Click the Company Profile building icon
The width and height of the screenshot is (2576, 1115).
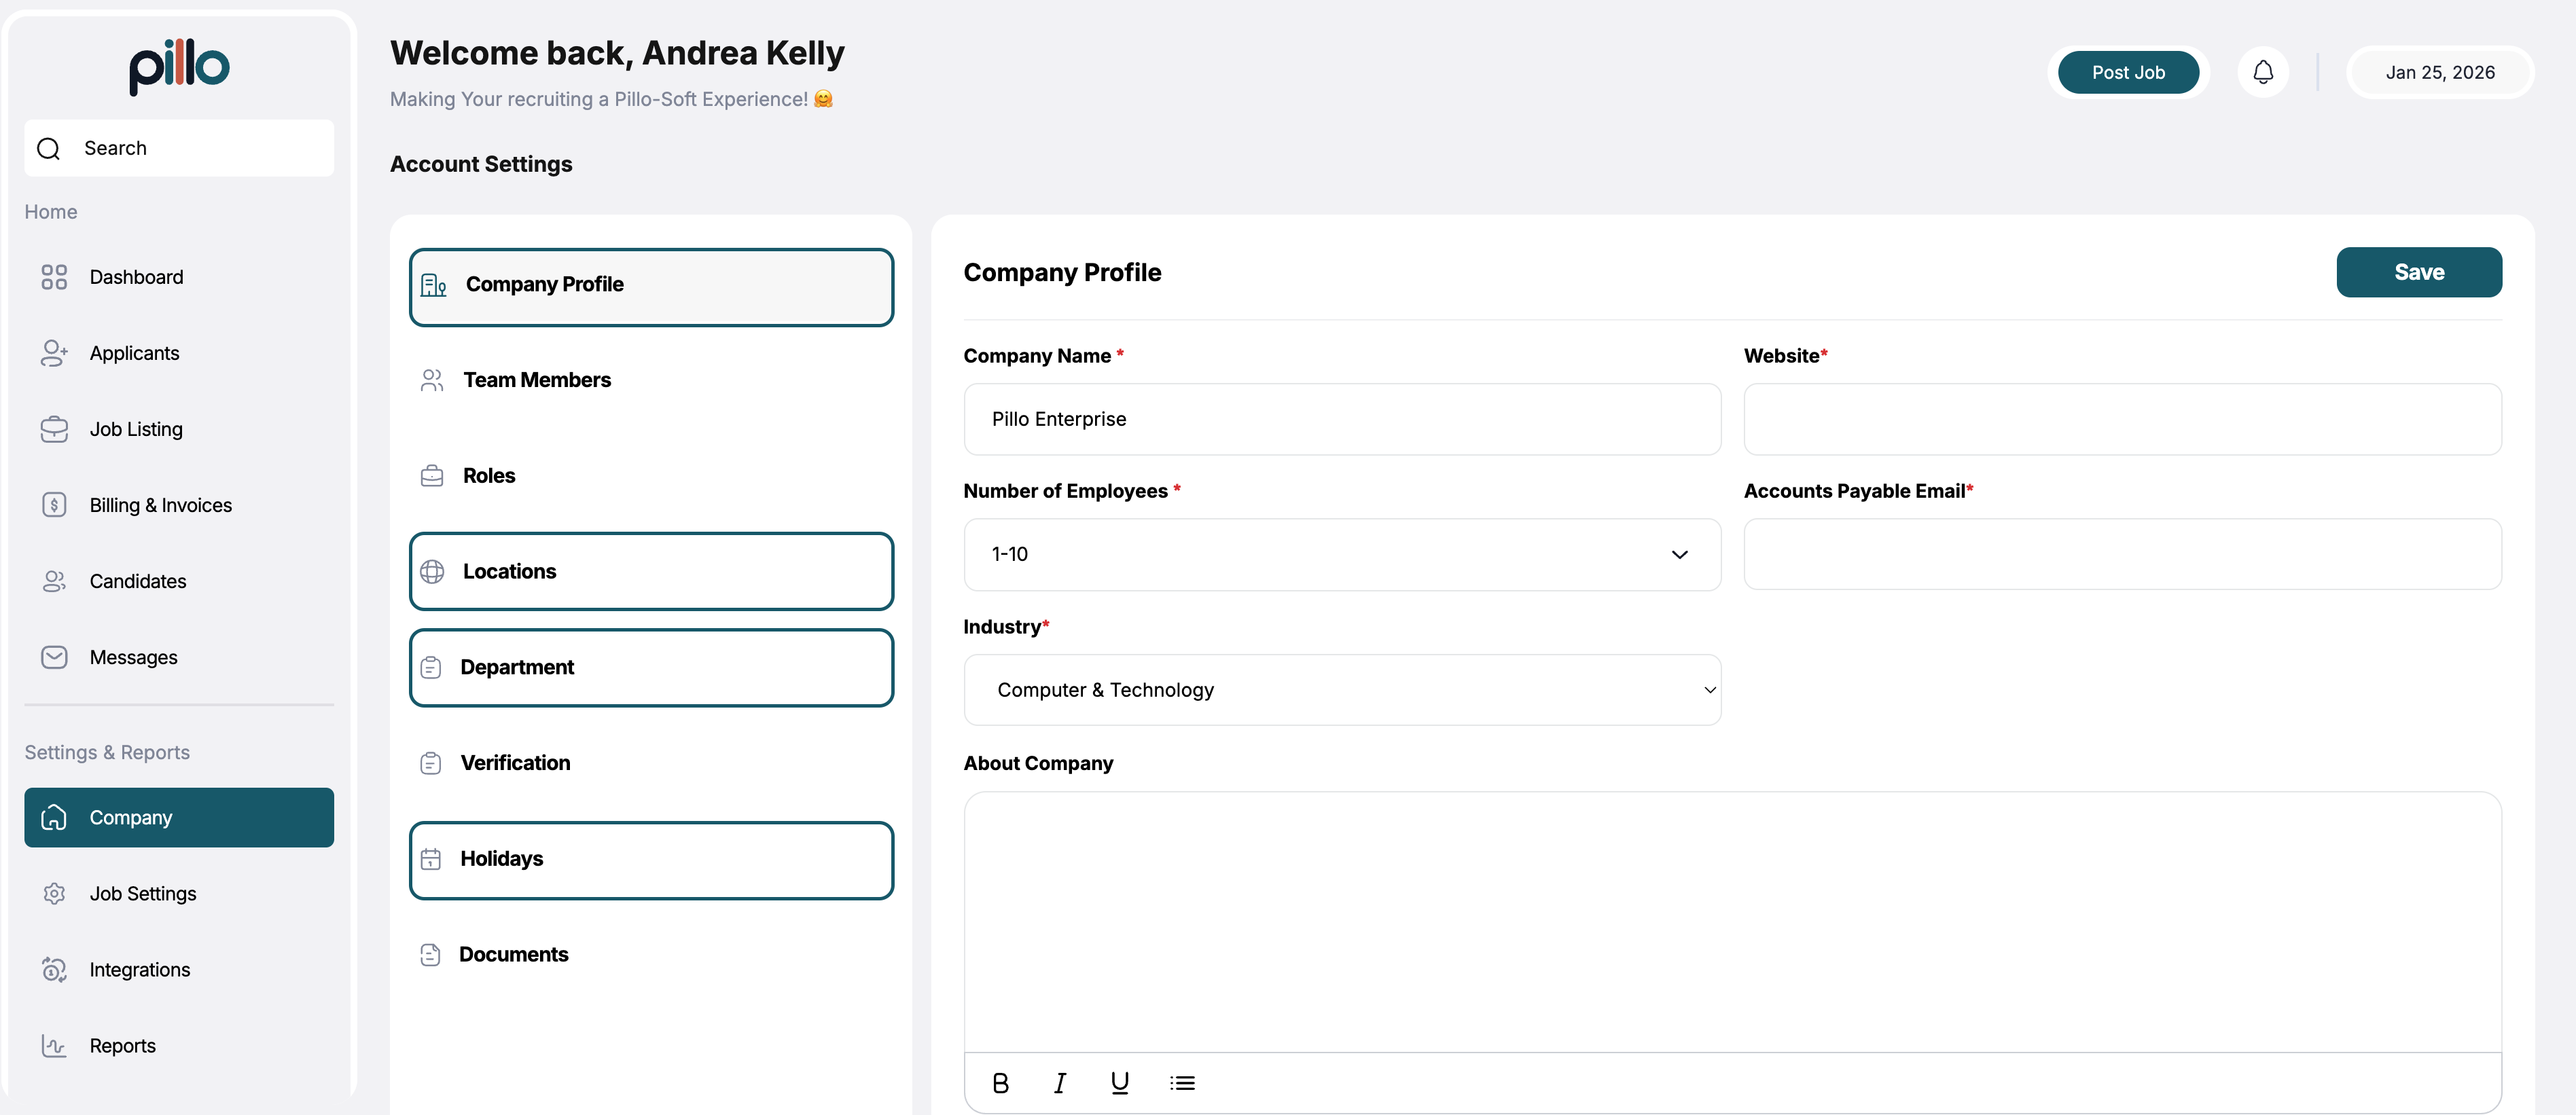(x=433, y=285)
